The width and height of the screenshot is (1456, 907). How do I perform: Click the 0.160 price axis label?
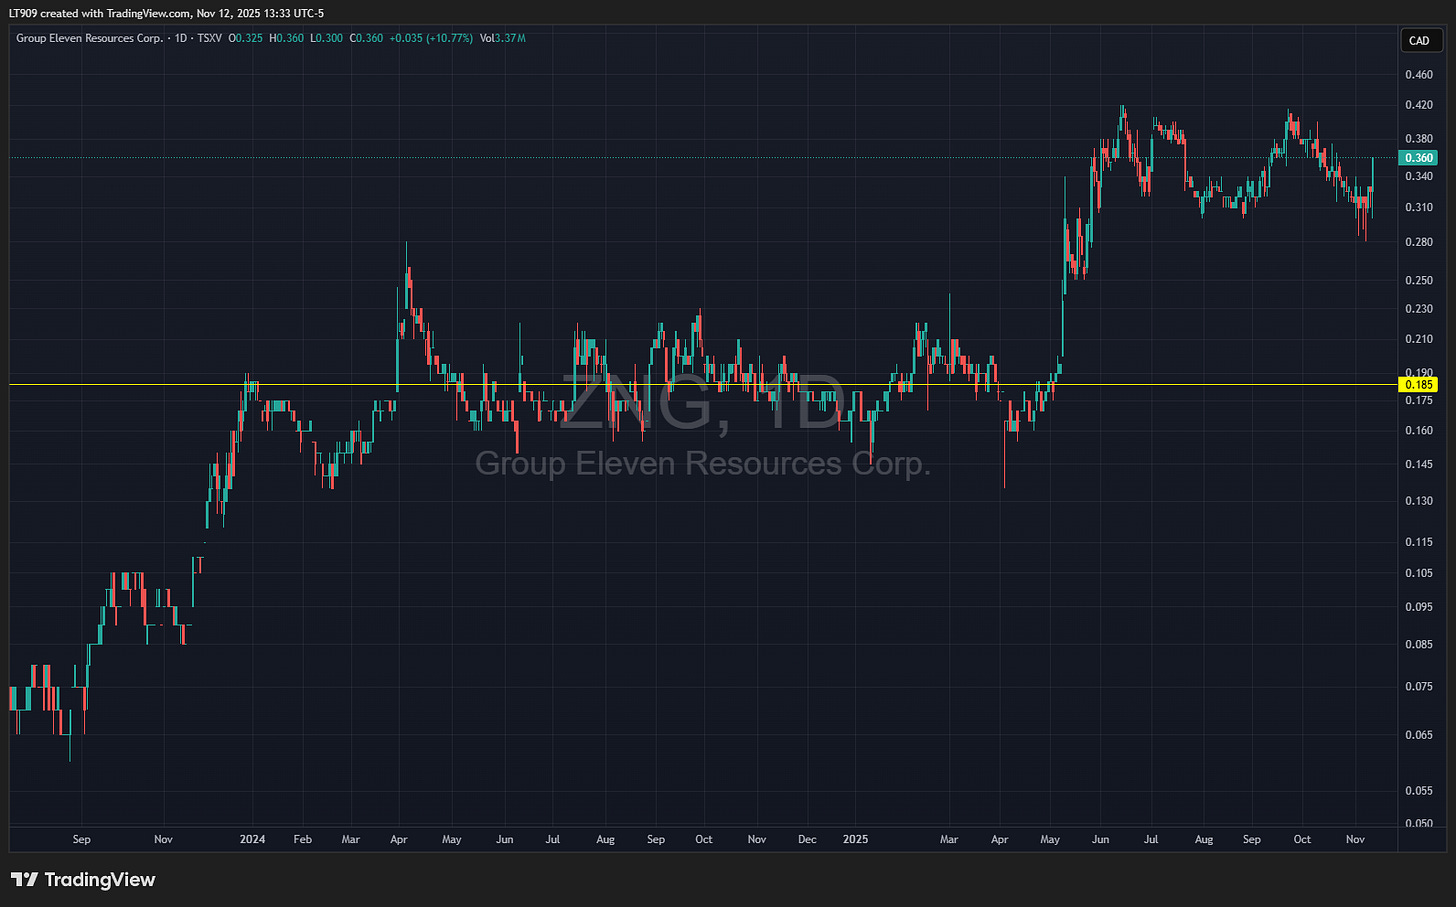click(1419, 431)
